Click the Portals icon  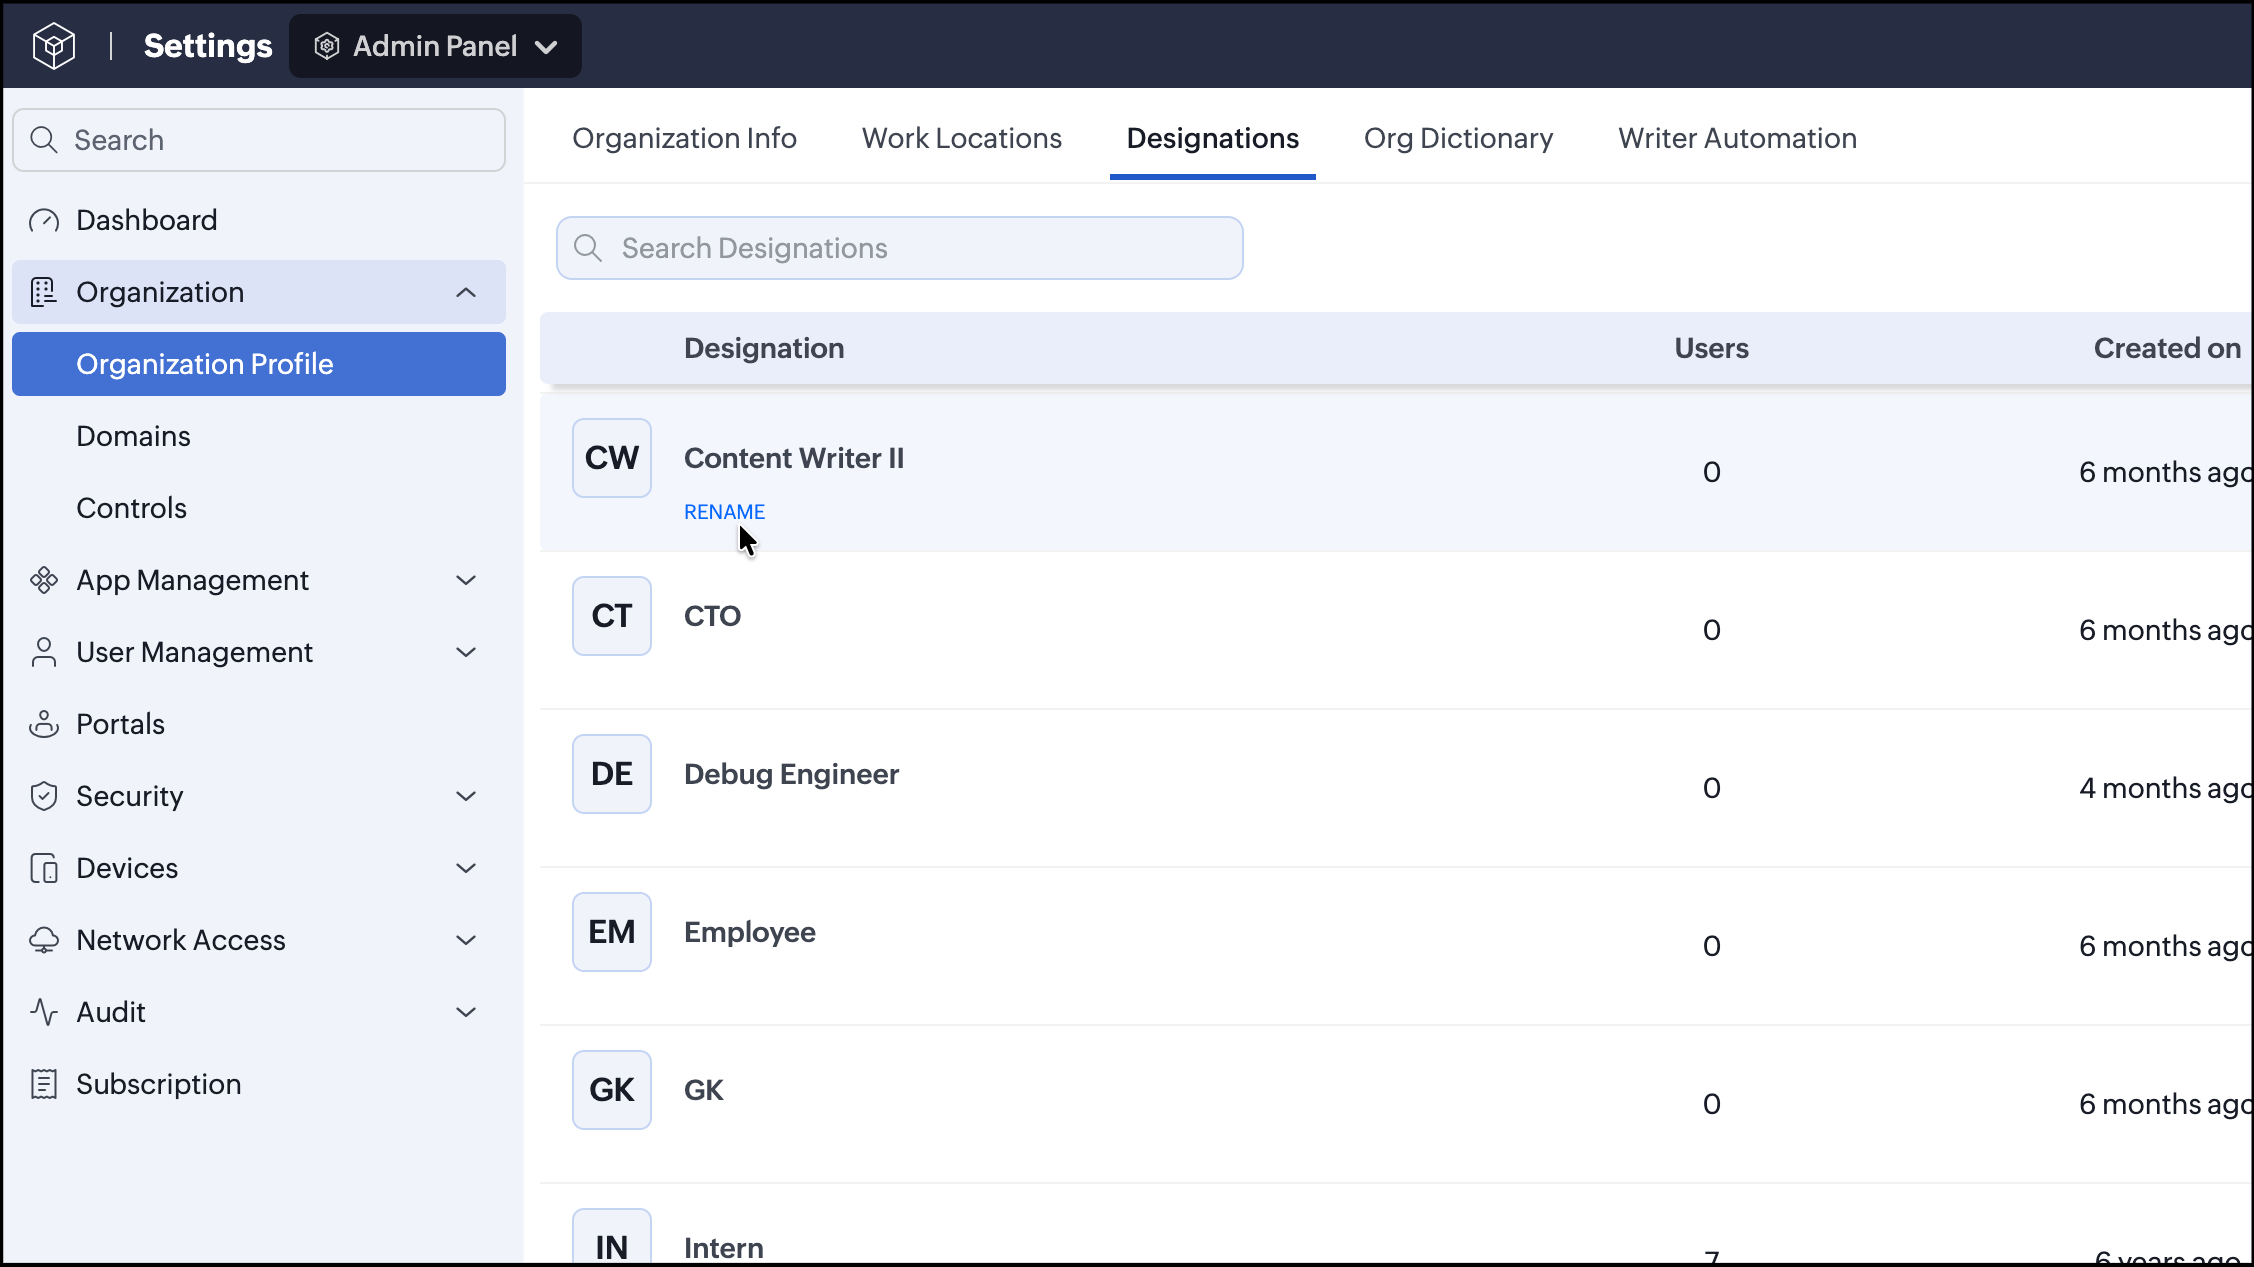point(44,724)
